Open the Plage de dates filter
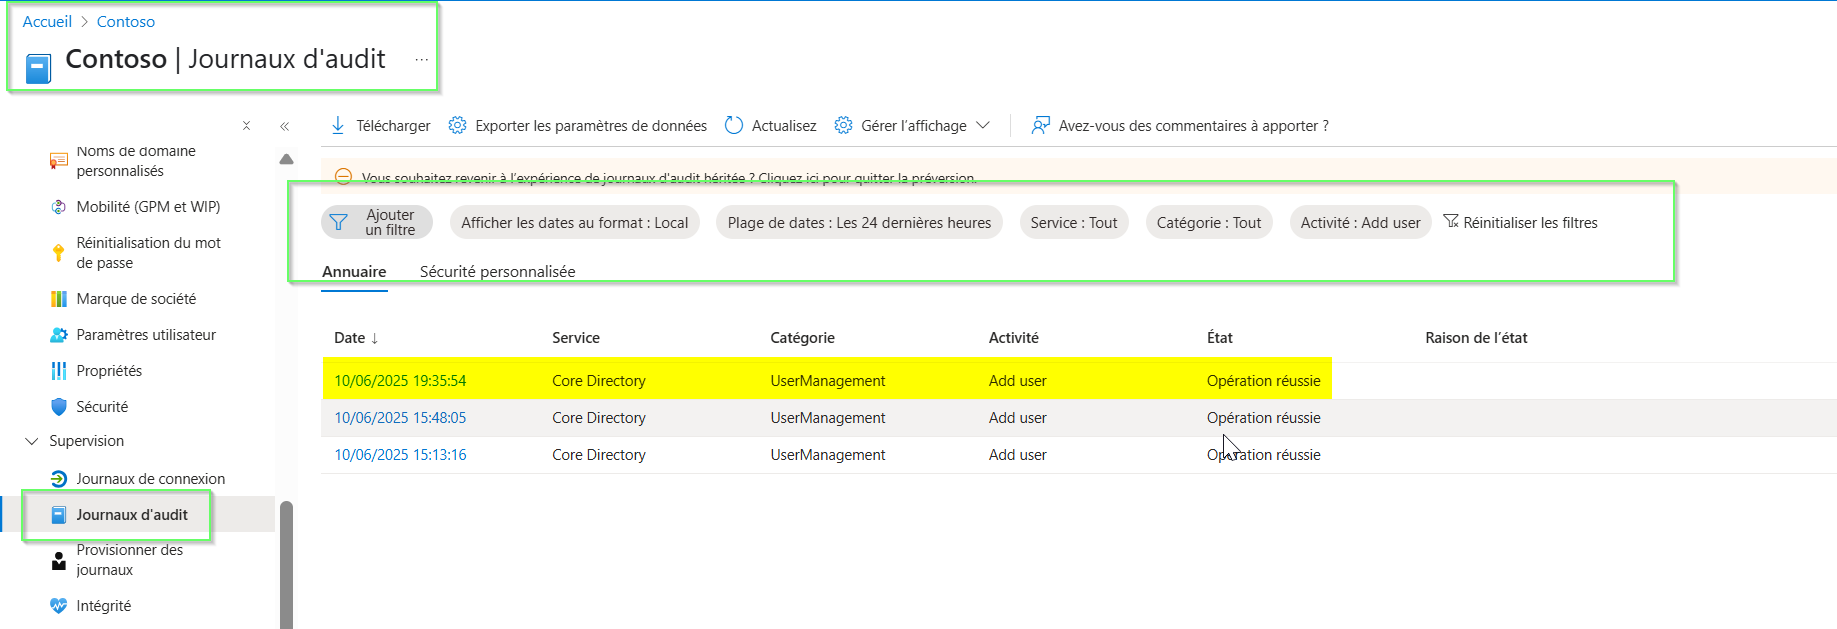Screen dimensions: 1837x629 coord(859,223)
